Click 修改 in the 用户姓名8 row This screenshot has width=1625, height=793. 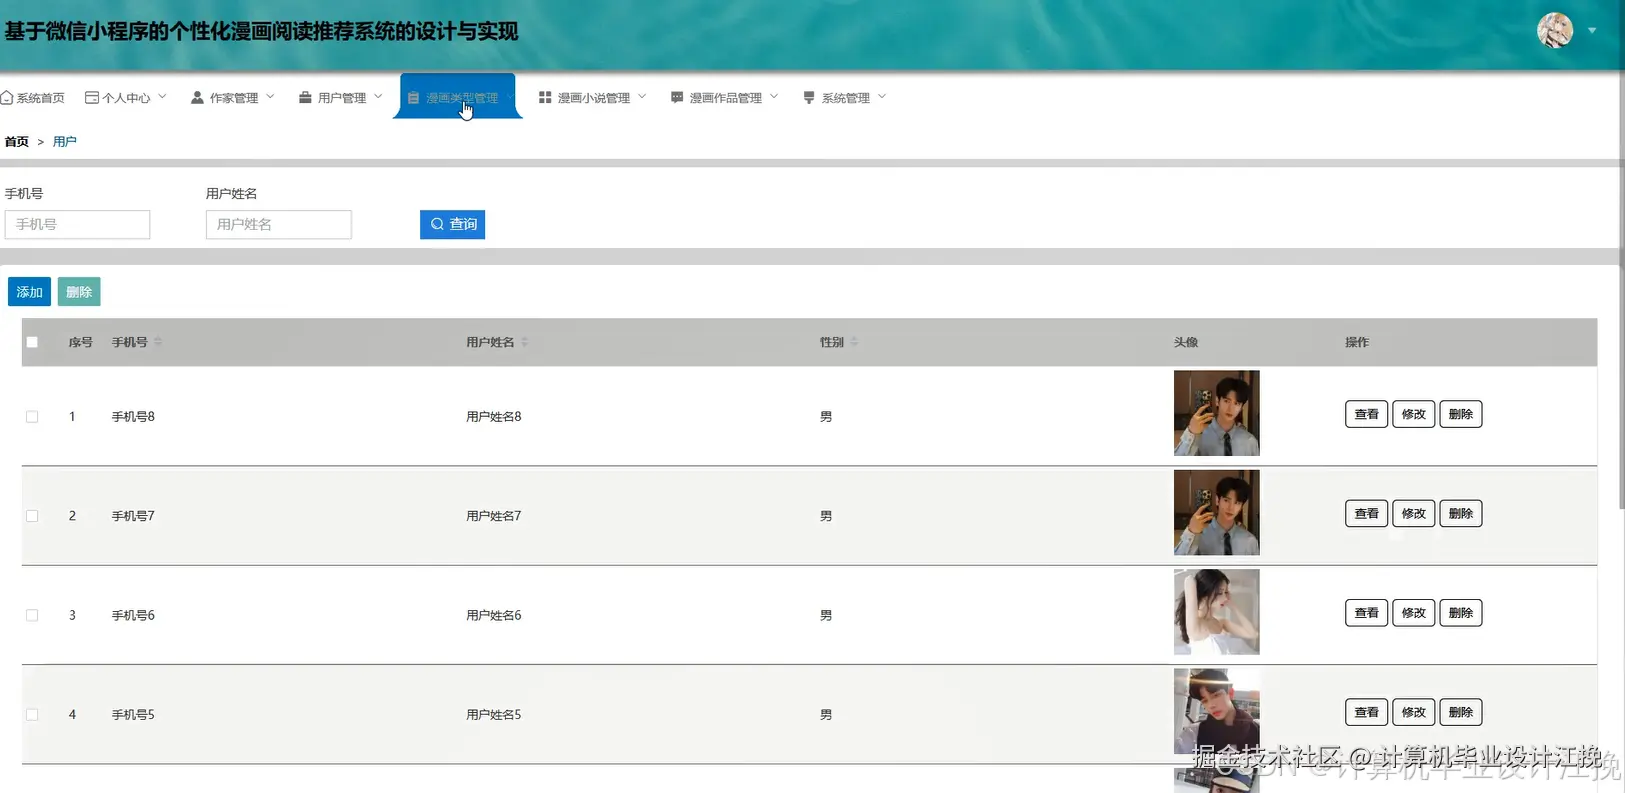click(x=1413, y=414)
